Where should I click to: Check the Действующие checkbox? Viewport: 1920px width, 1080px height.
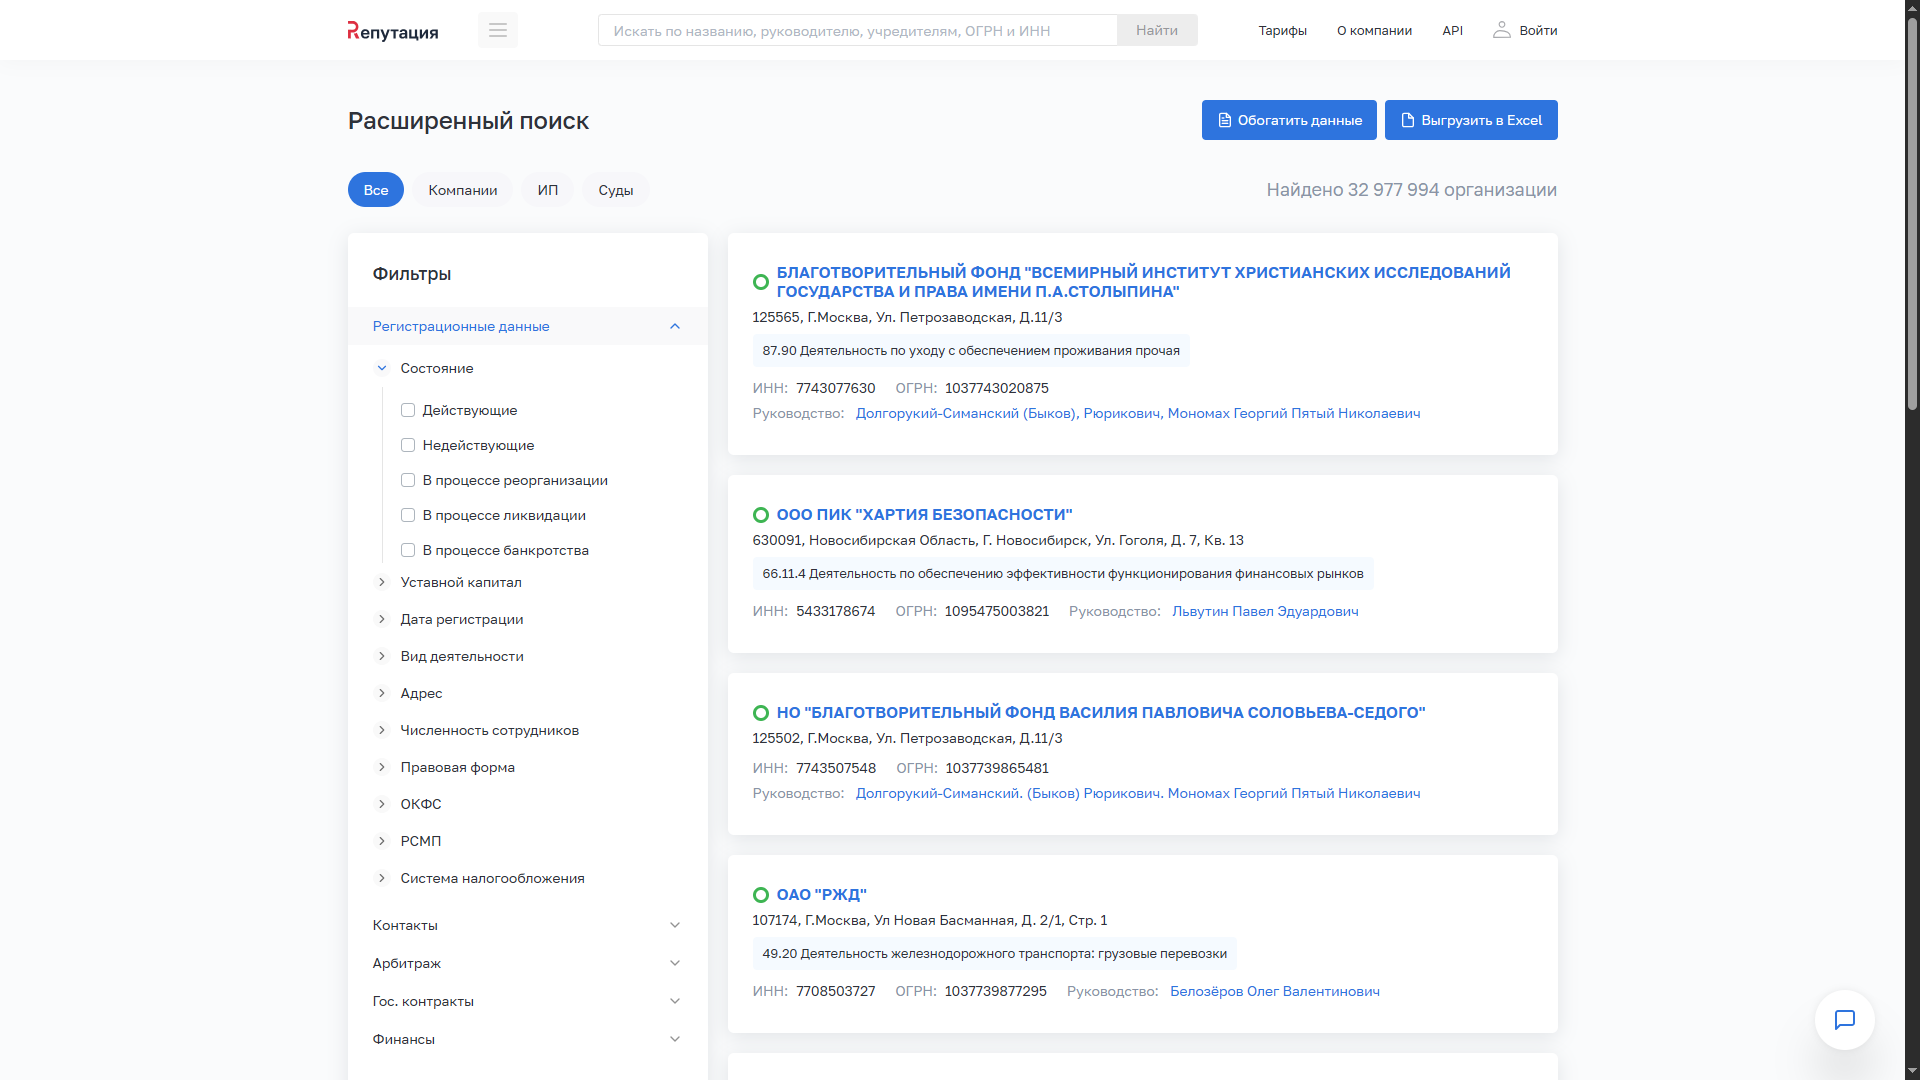pyautogui.click(x=408, y=410)
